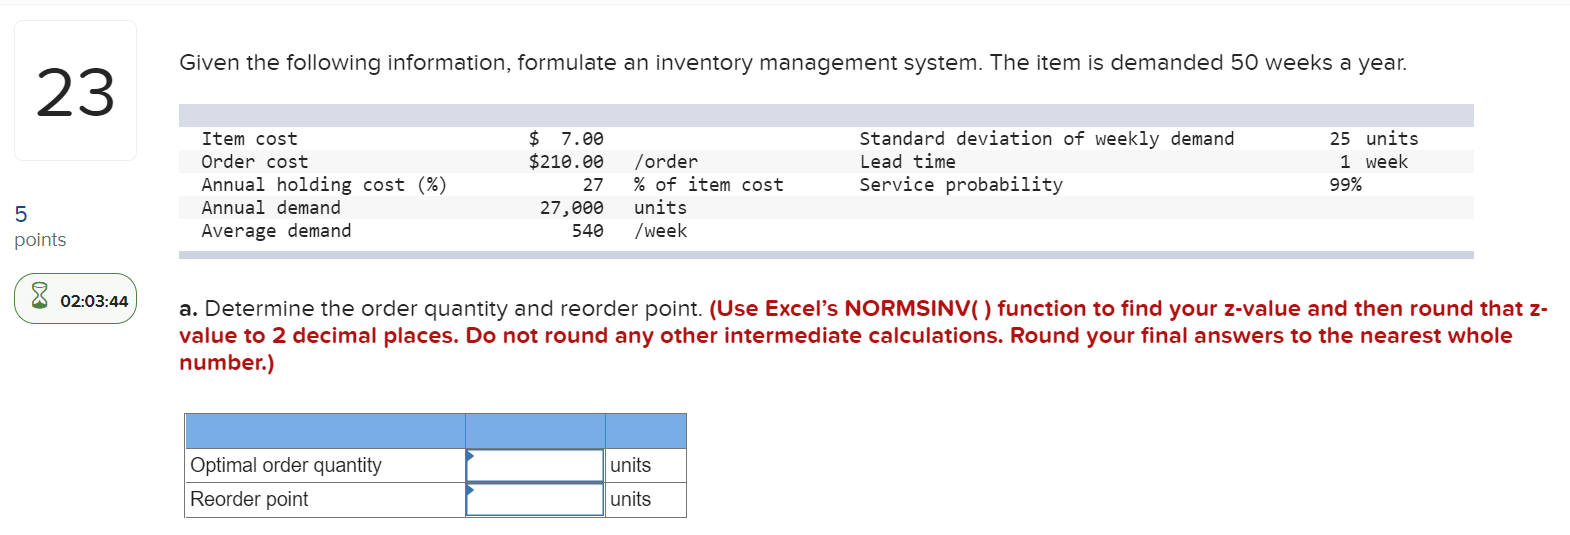Click the 'Optimal order quantity' table label
Viewport: 1570px width, 535px height.
[286, 465]
